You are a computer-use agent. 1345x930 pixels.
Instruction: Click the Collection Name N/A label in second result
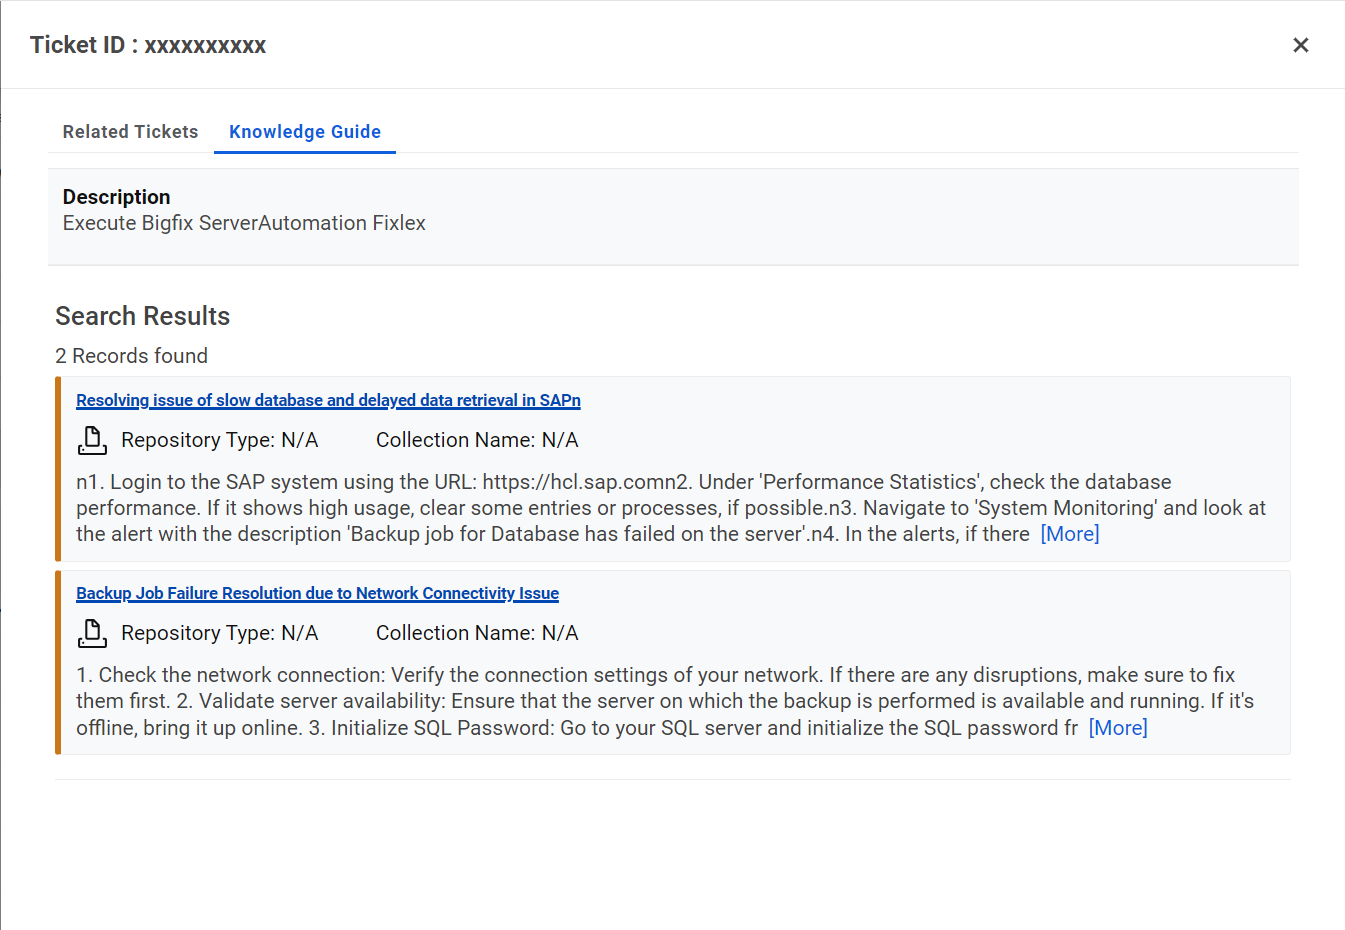point(476,632)
